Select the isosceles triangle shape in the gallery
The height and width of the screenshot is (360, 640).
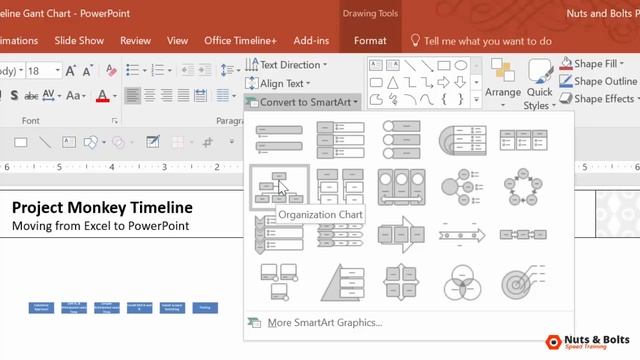[x=393, y=82]
